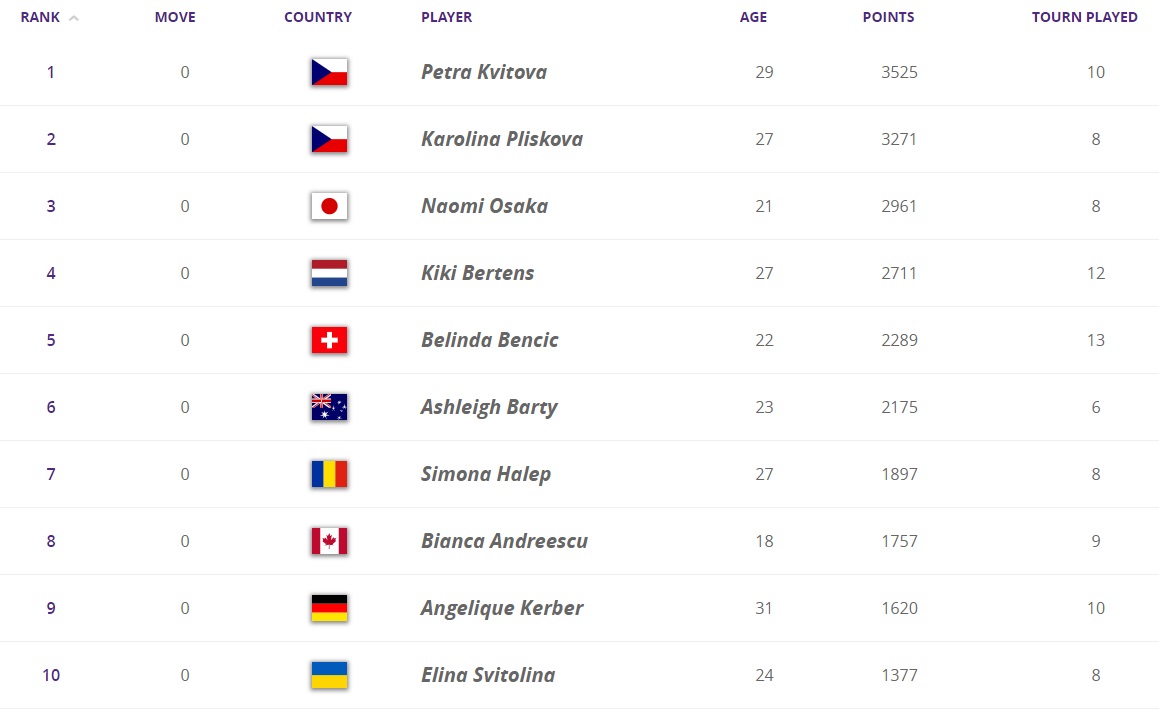Click the Country column header
The height and width of the screenshot is (713, 1159).
318,17
